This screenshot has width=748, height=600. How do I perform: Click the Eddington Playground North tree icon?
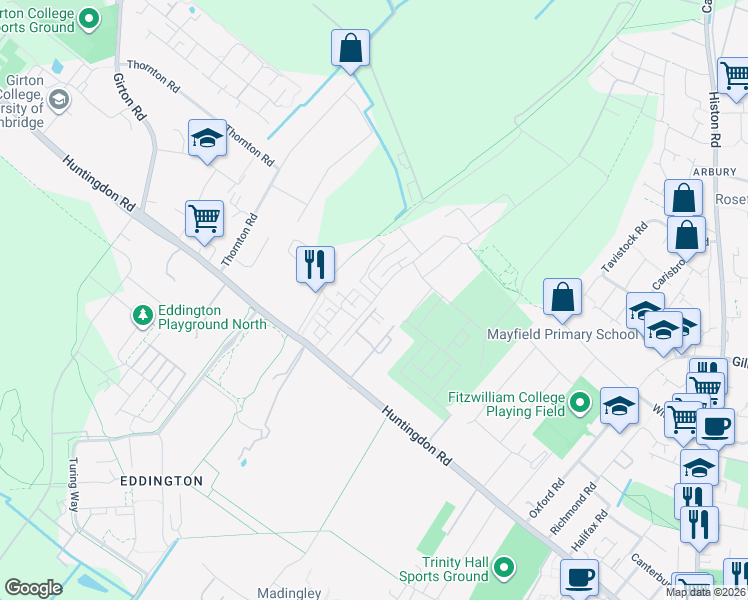tap(143, 316)
